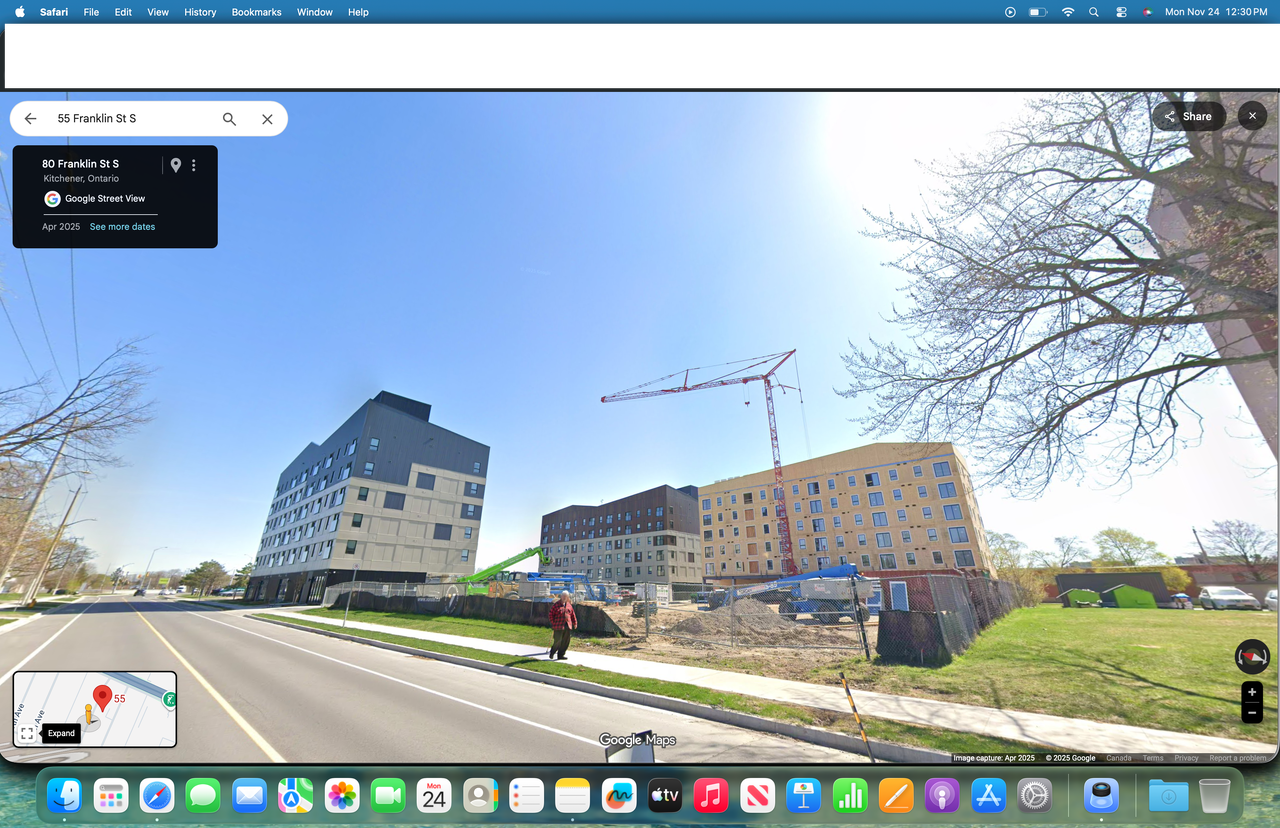
Task: Open the History menu
Action: click(200, 12)
